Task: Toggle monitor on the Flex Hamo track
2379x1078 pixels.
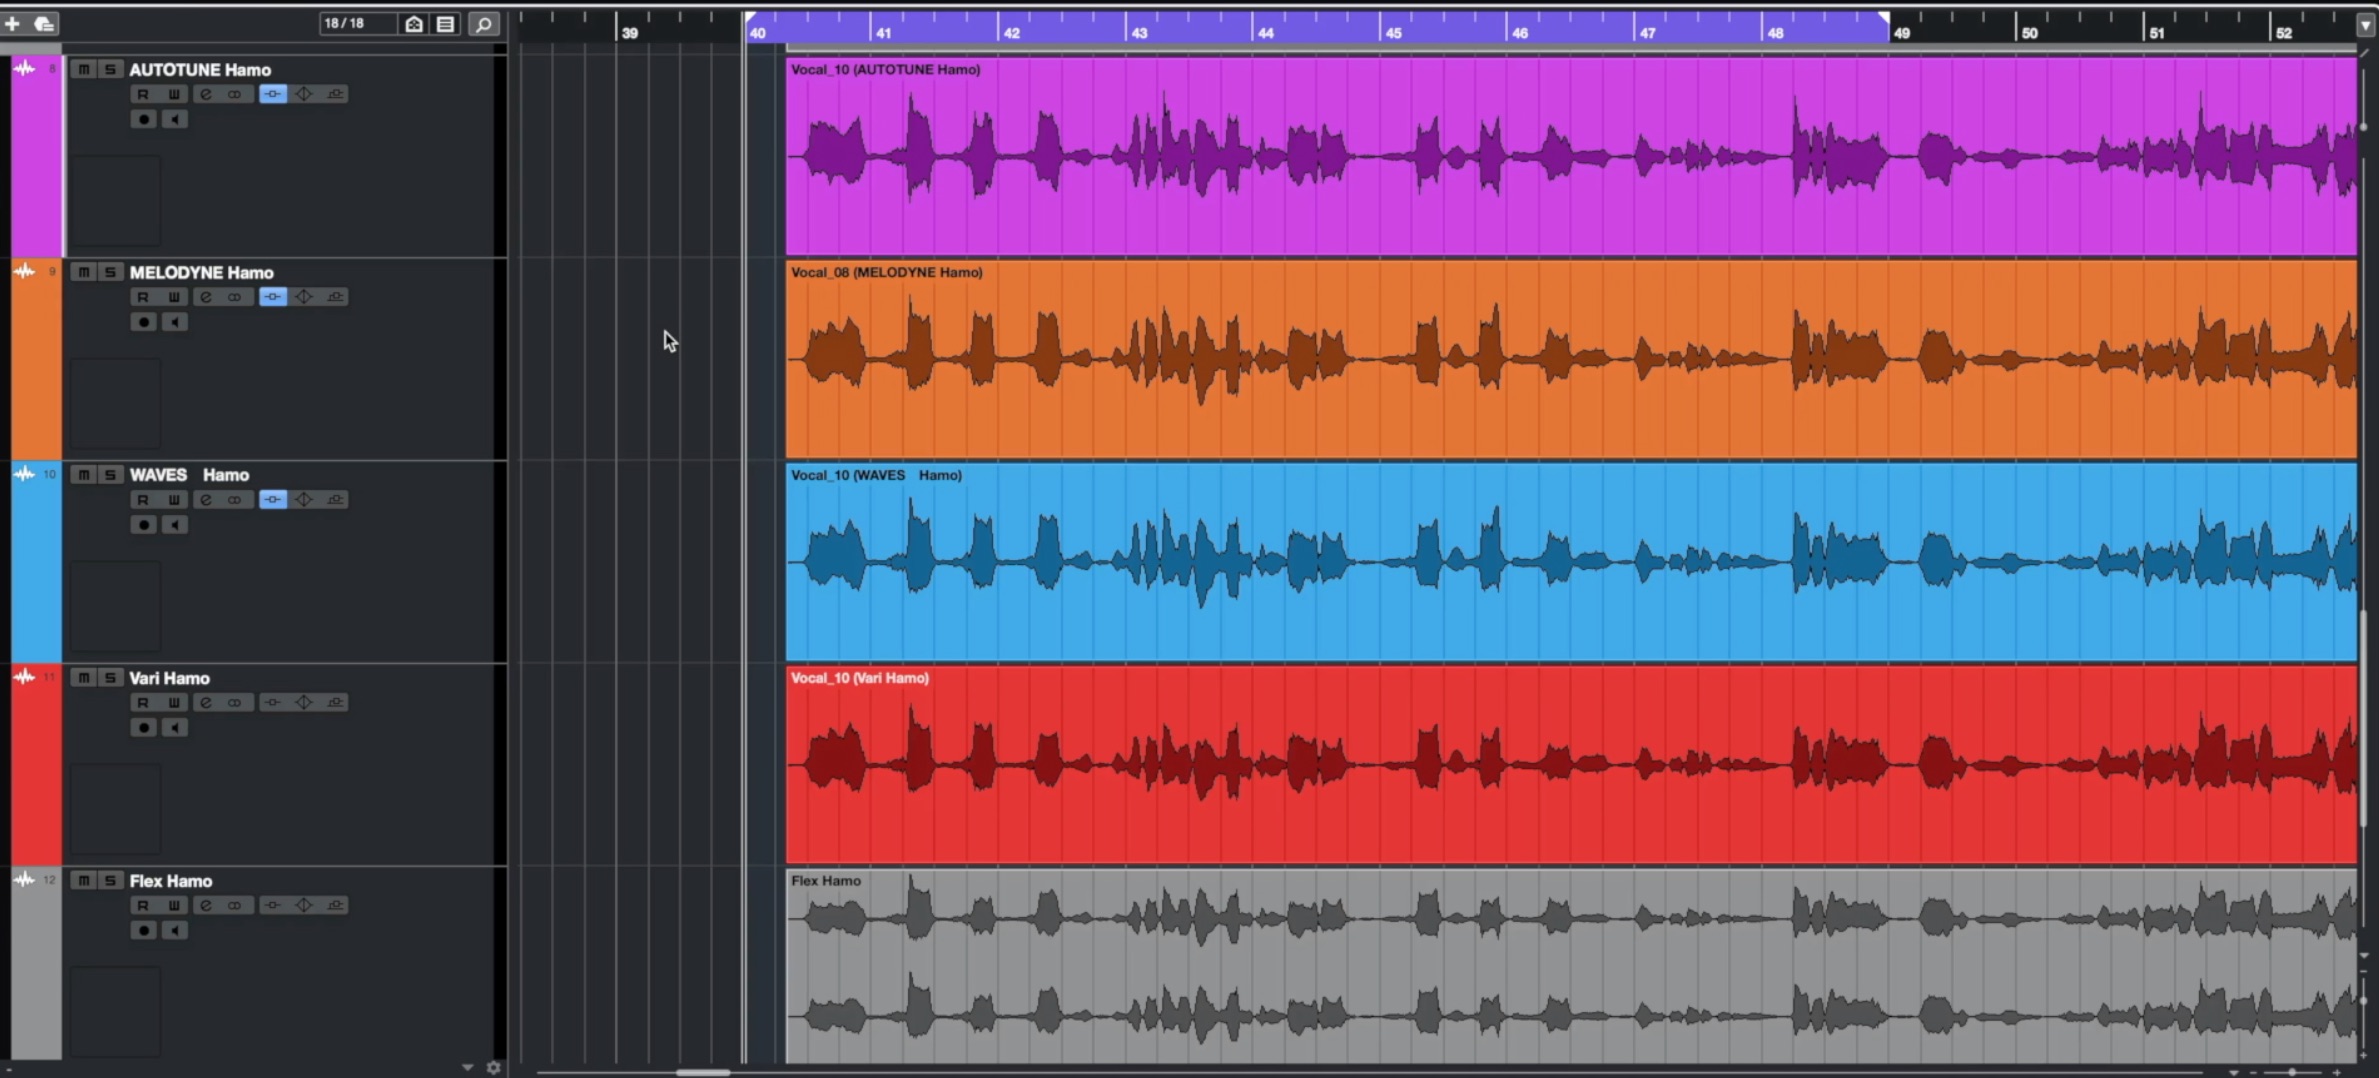Action: pyautogui.click(x=175, y=931)
